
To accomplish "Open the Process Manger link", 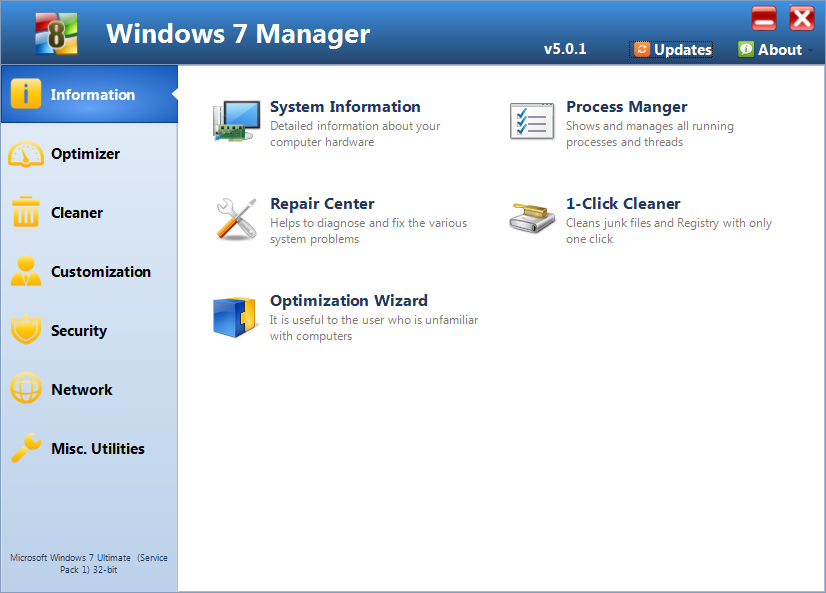I will click(626, 106).
